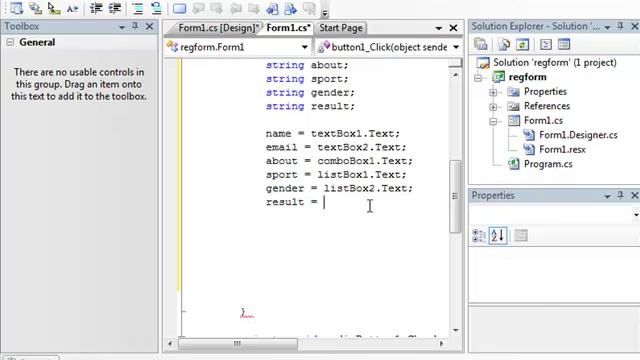Click the quick info cursor toolbar icon
Screen dimensions: 640x360
[54, 8]
